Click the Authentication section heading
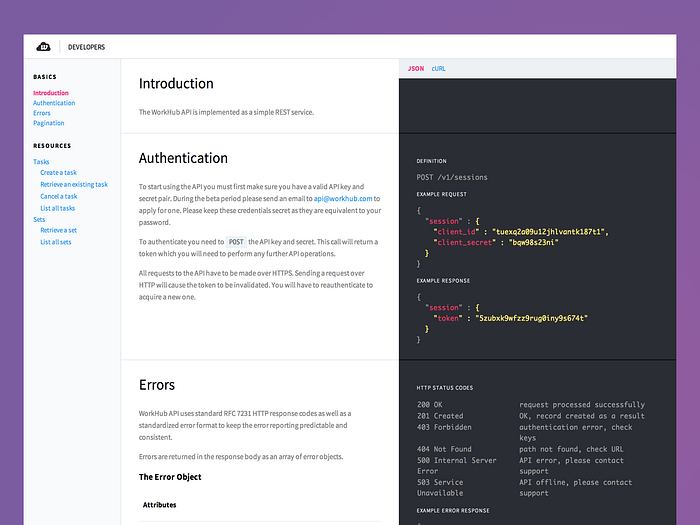This screenshot has height=525, width=700. click(x=183, y=158)
